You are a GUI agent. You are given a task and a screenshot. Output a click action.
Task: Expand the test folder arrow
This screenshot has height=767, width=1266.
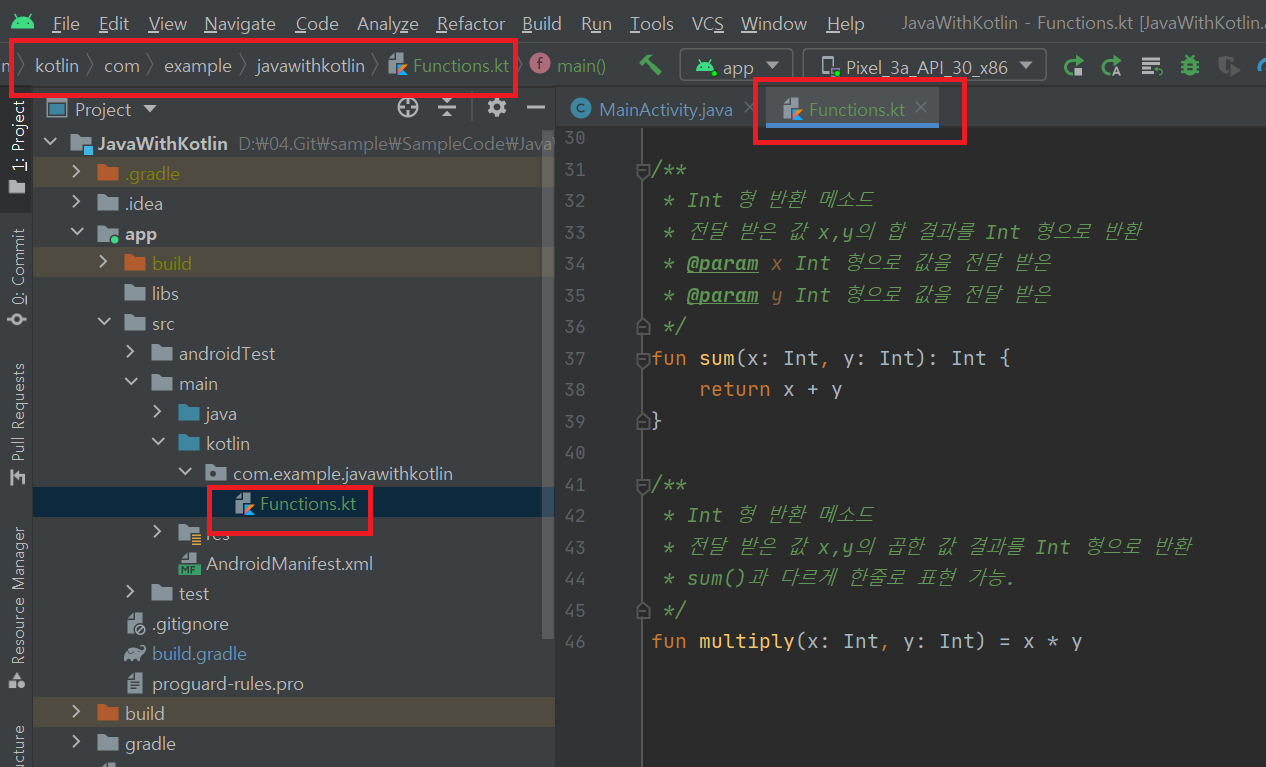pos(131,593)
